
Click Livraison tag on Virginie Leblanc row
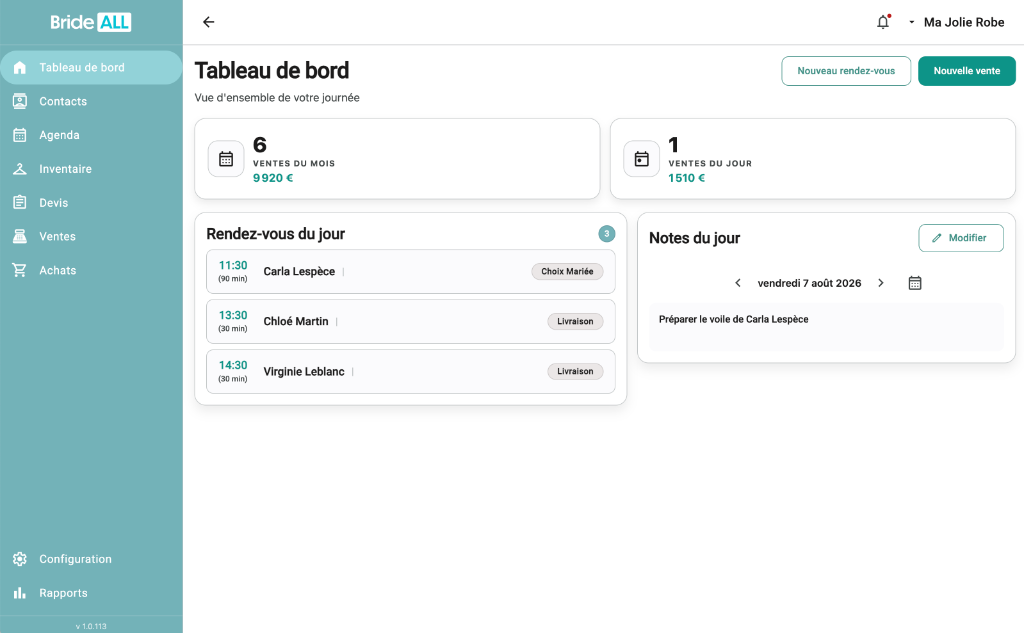pos(575,372)
